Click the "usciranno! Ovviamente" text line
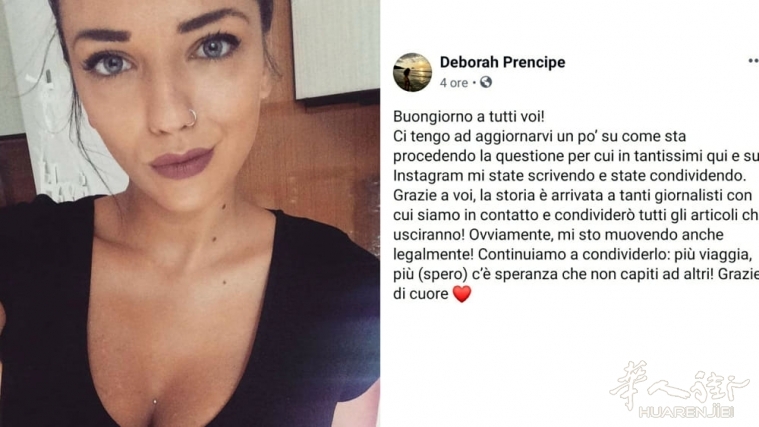The width and height of the screenshot is (759, 427). (x=558, y=235)
